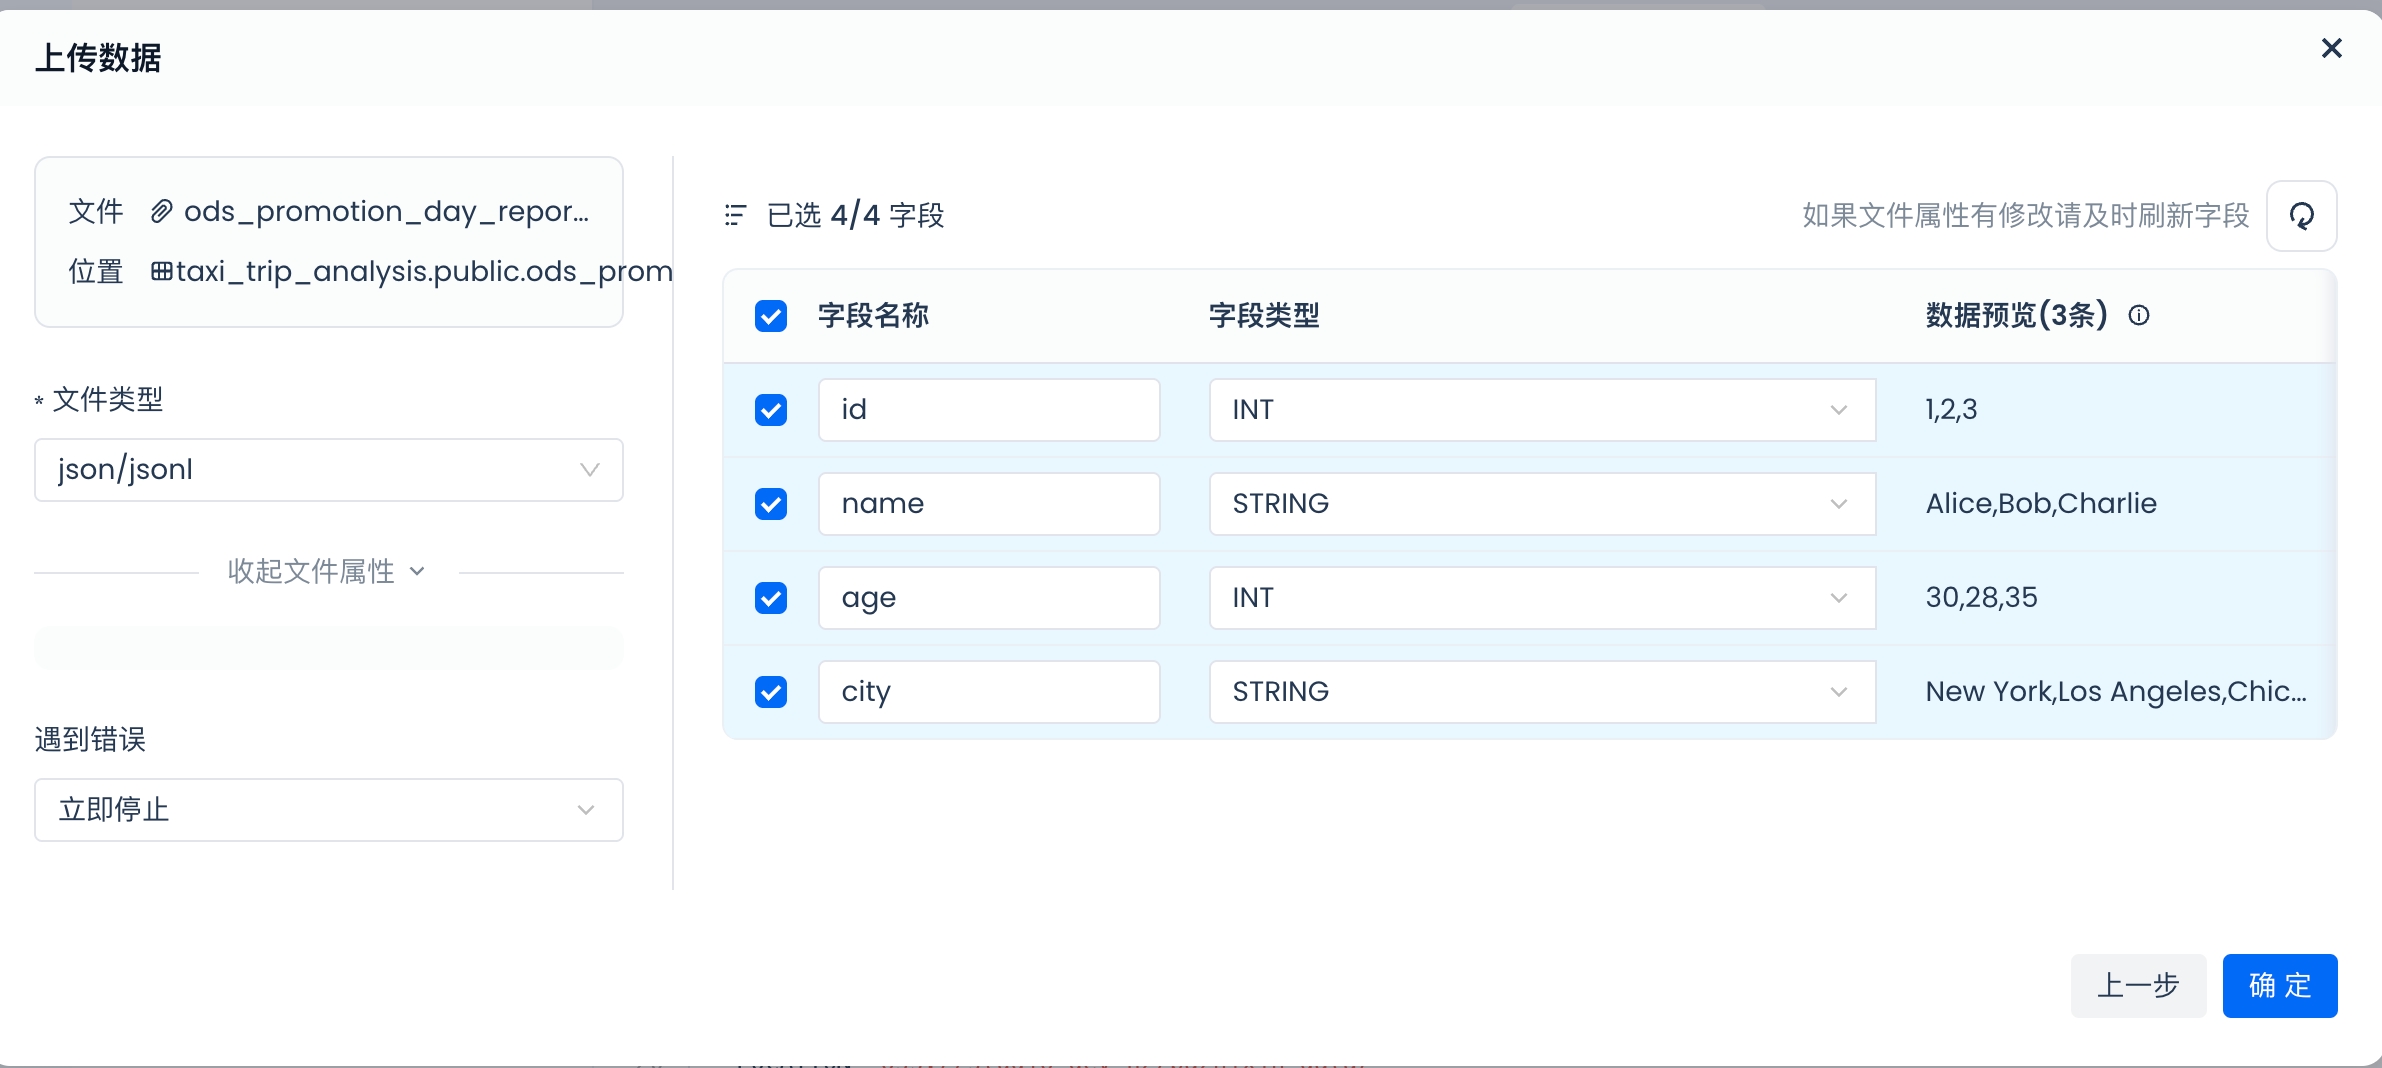Screen dimensions: 2382x1068
Task: Open the 文件类型 json/jsonl dropdown
Action: (328, 470)
